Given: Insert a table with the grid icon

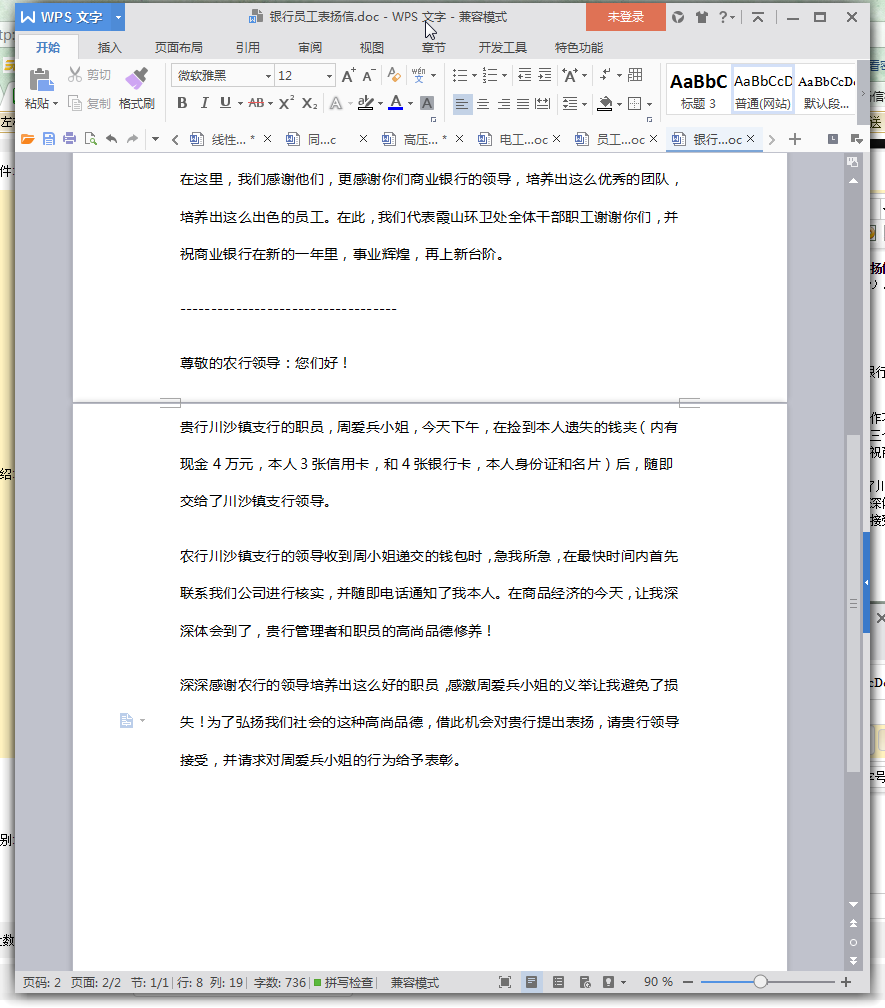Looking at the screenshot, I should coord(635,75).
